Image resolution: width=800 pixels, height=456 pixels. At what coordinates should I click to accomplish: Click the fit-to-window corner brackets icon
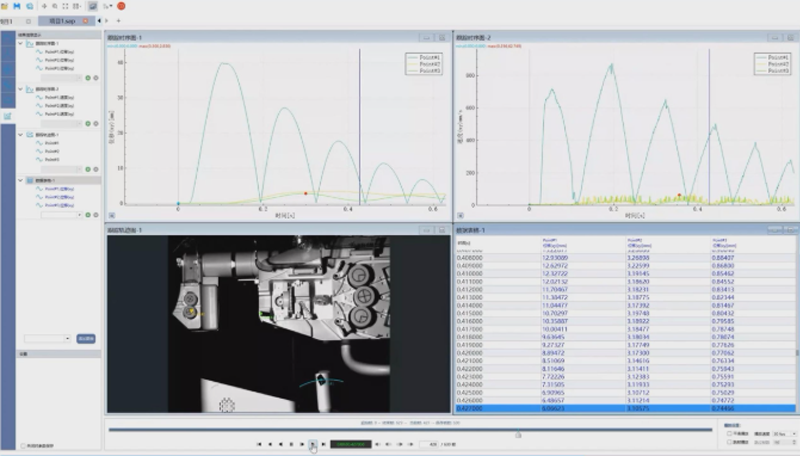(x=65, y=6)
